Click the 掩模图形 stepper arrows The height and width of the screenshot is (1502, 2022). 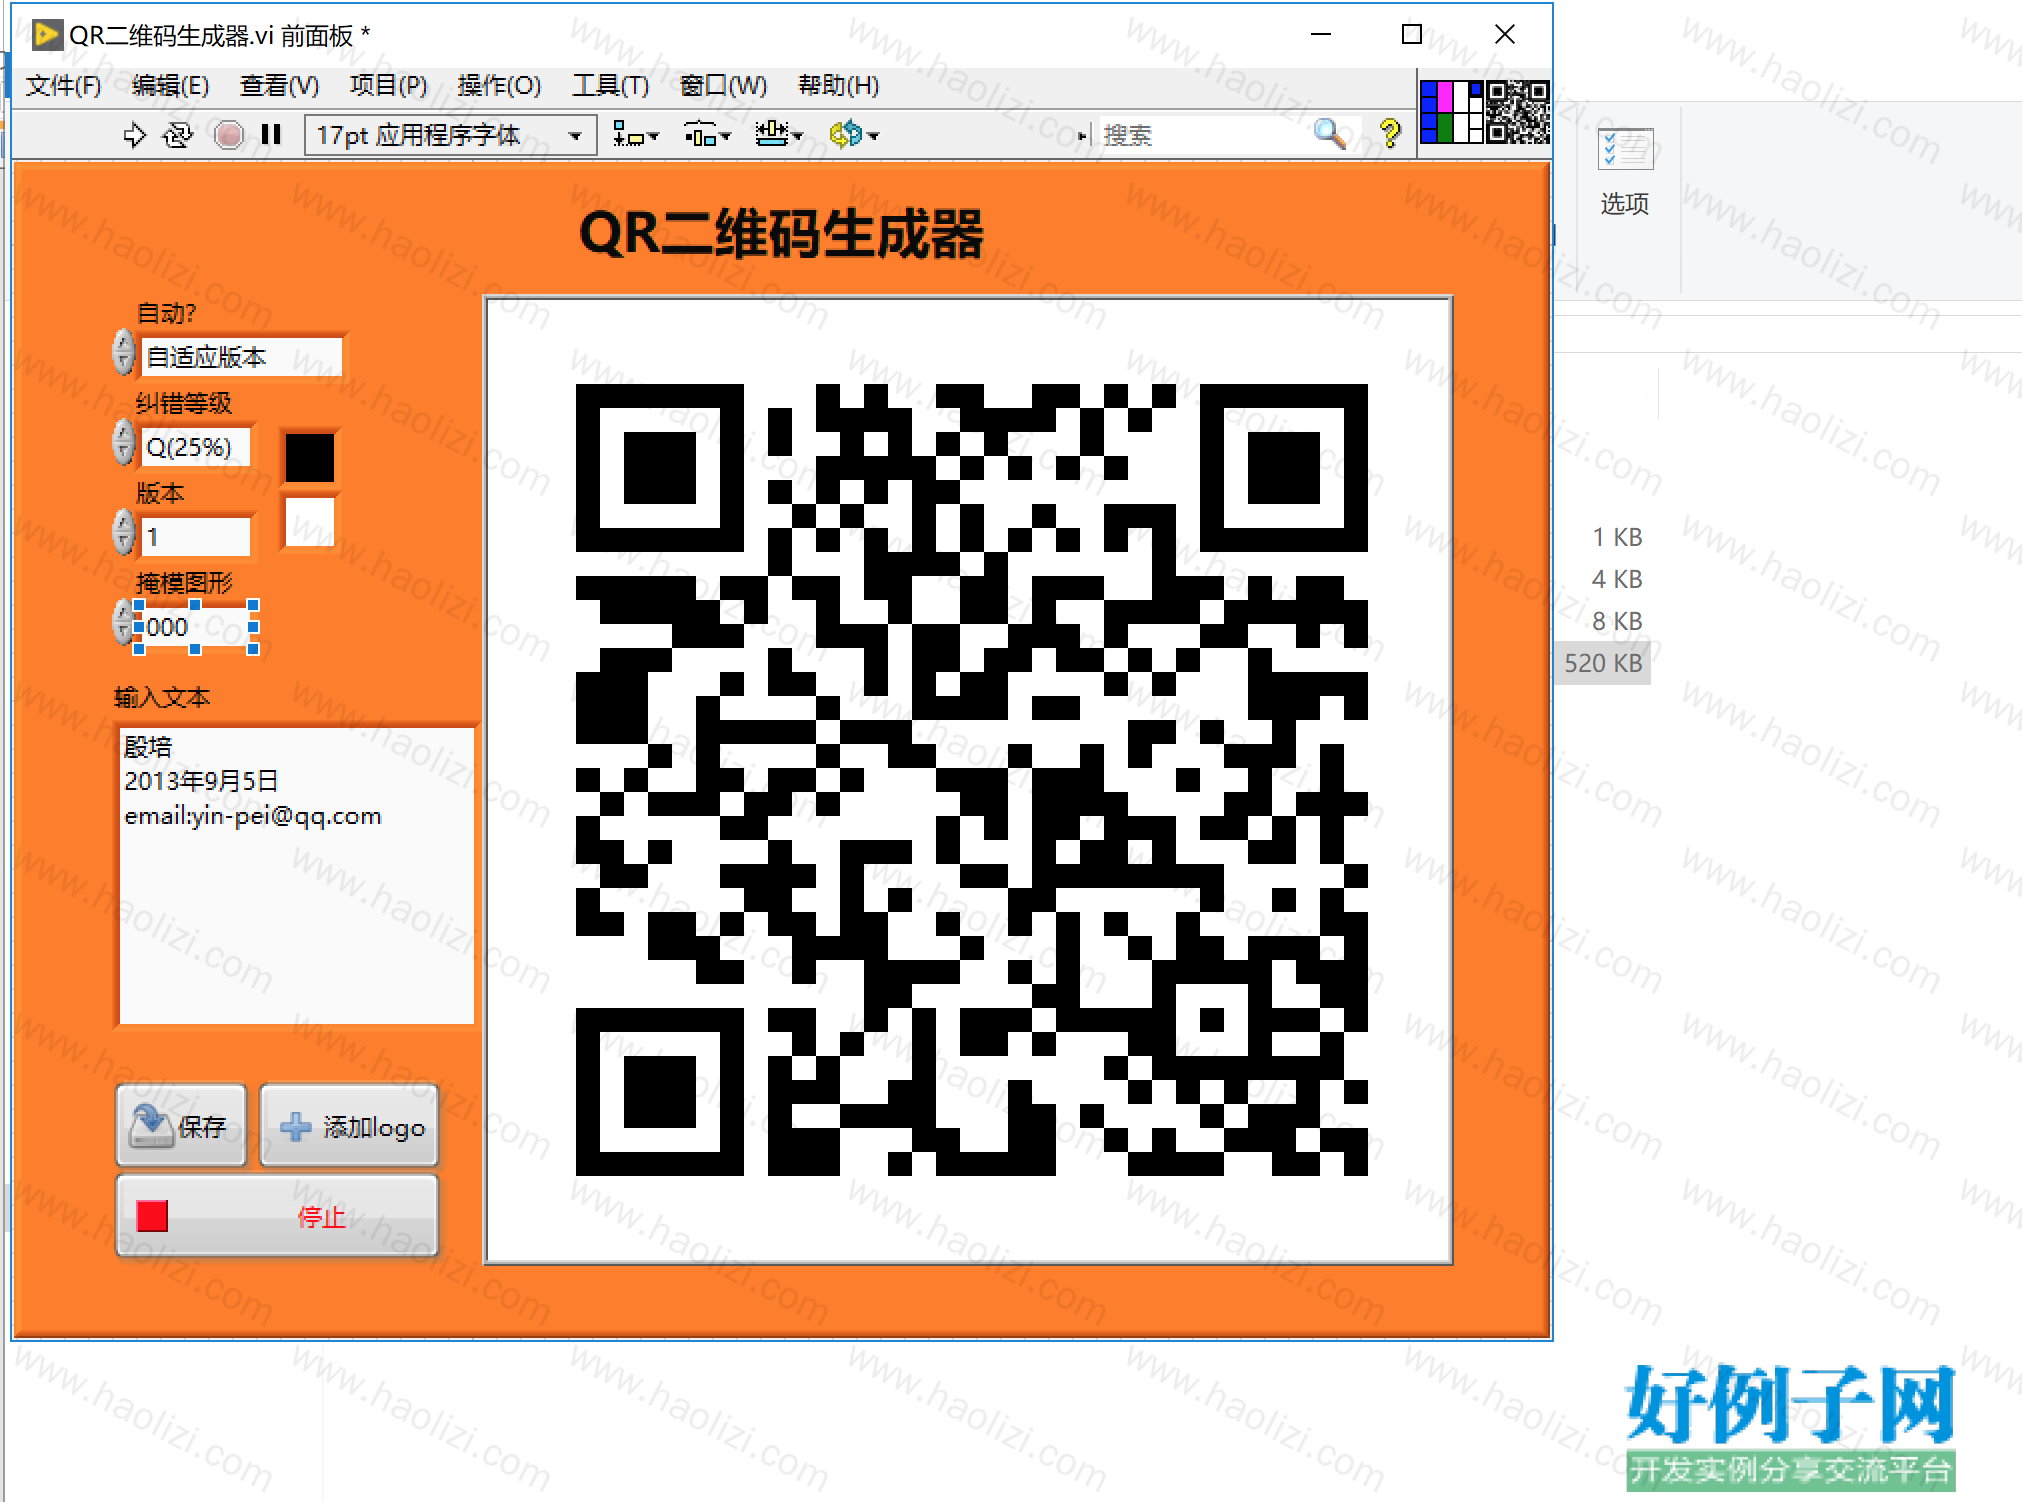[x=123, y=622]
